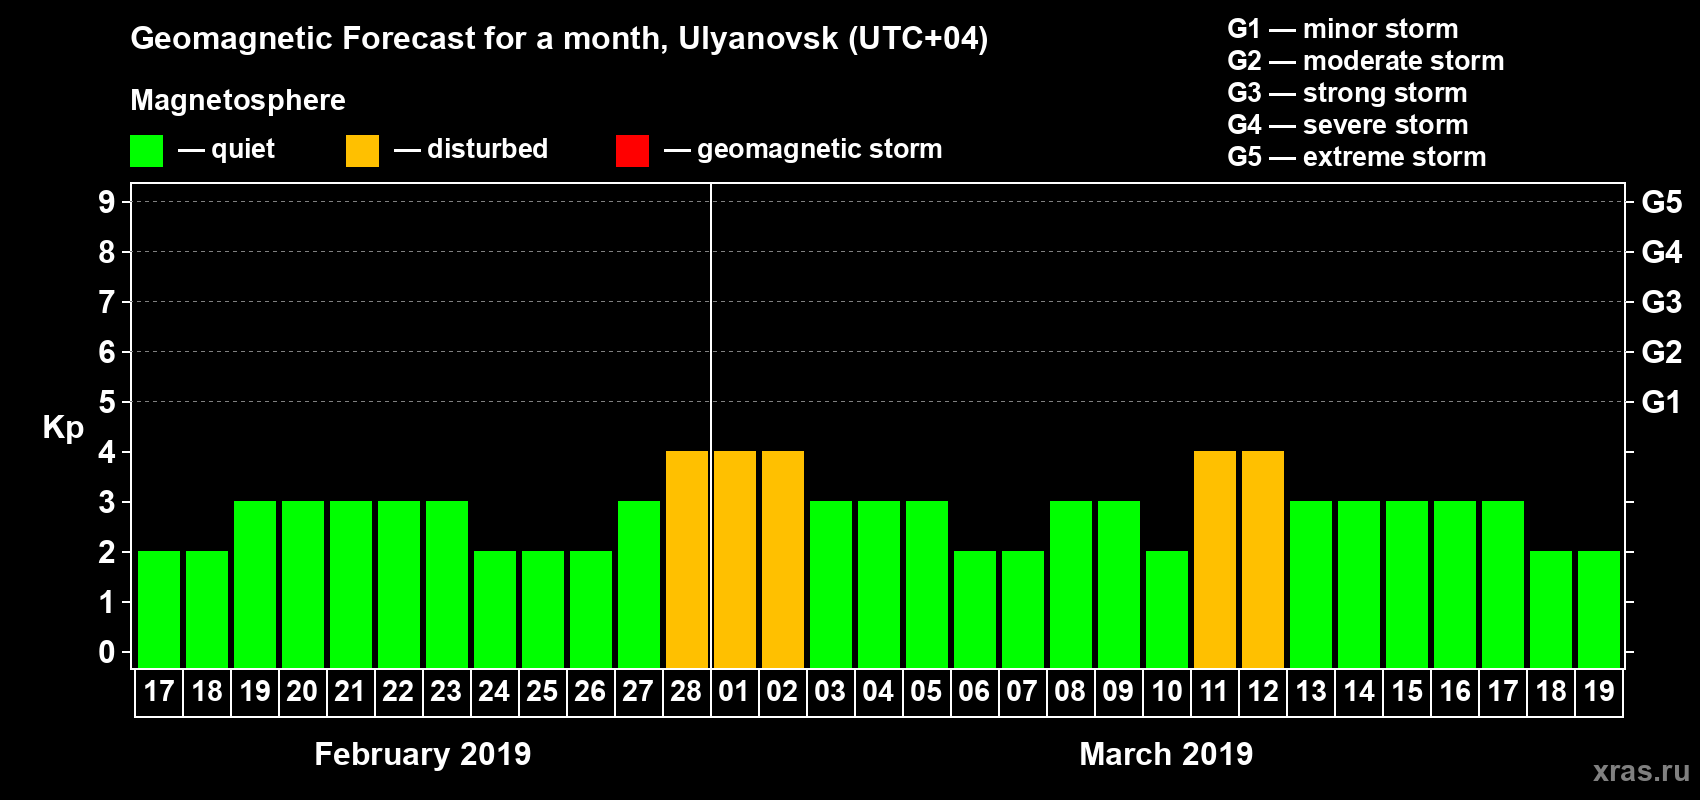Screen dimensions: 1700x800
Task: Click the Kp value 0 on left axis
Action: click(107, 652)
